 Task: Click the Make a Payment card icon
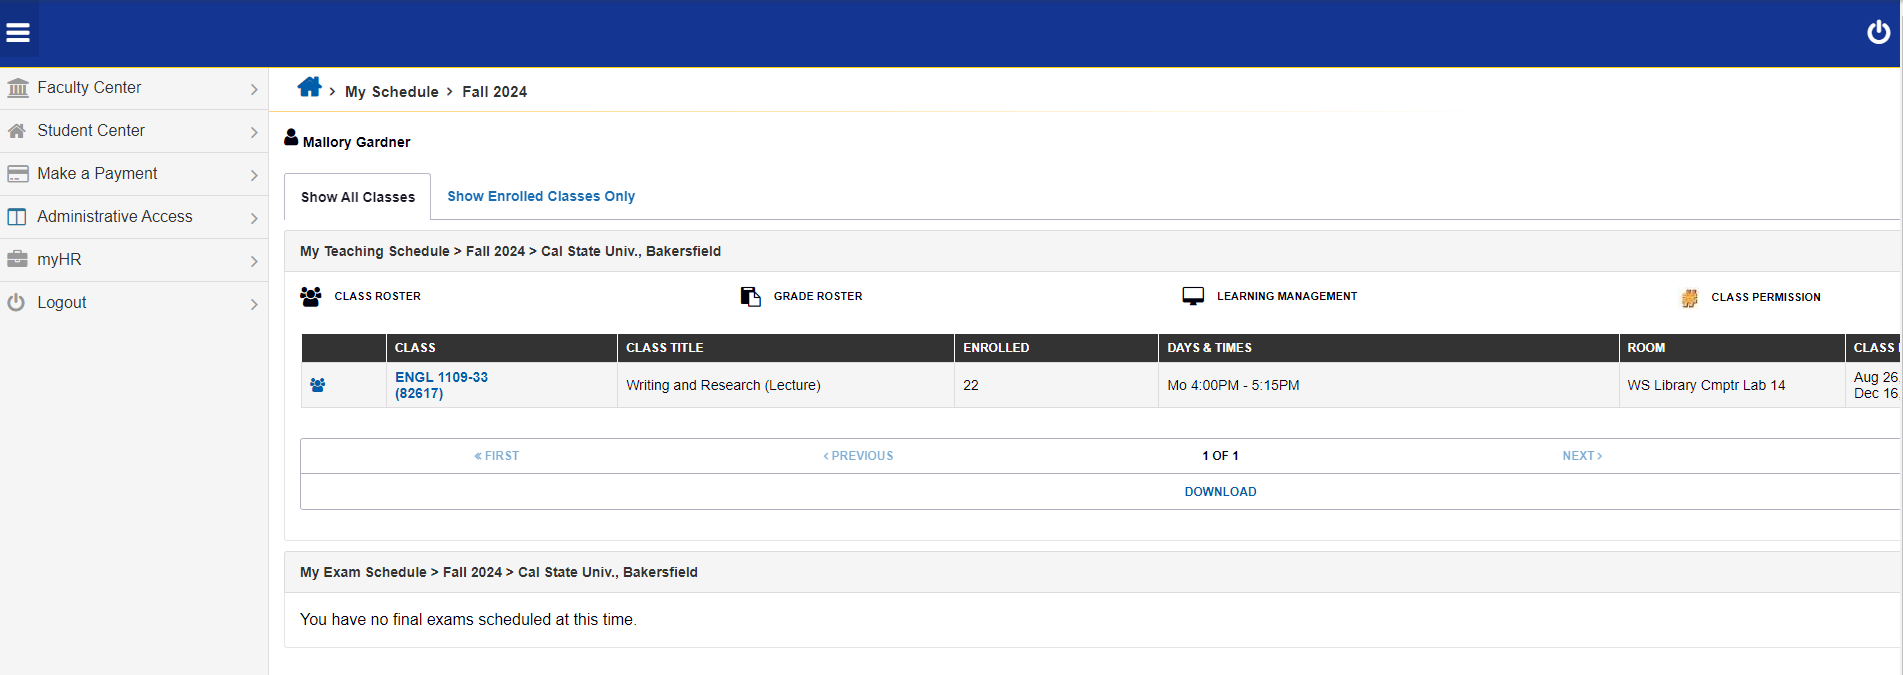17,174
